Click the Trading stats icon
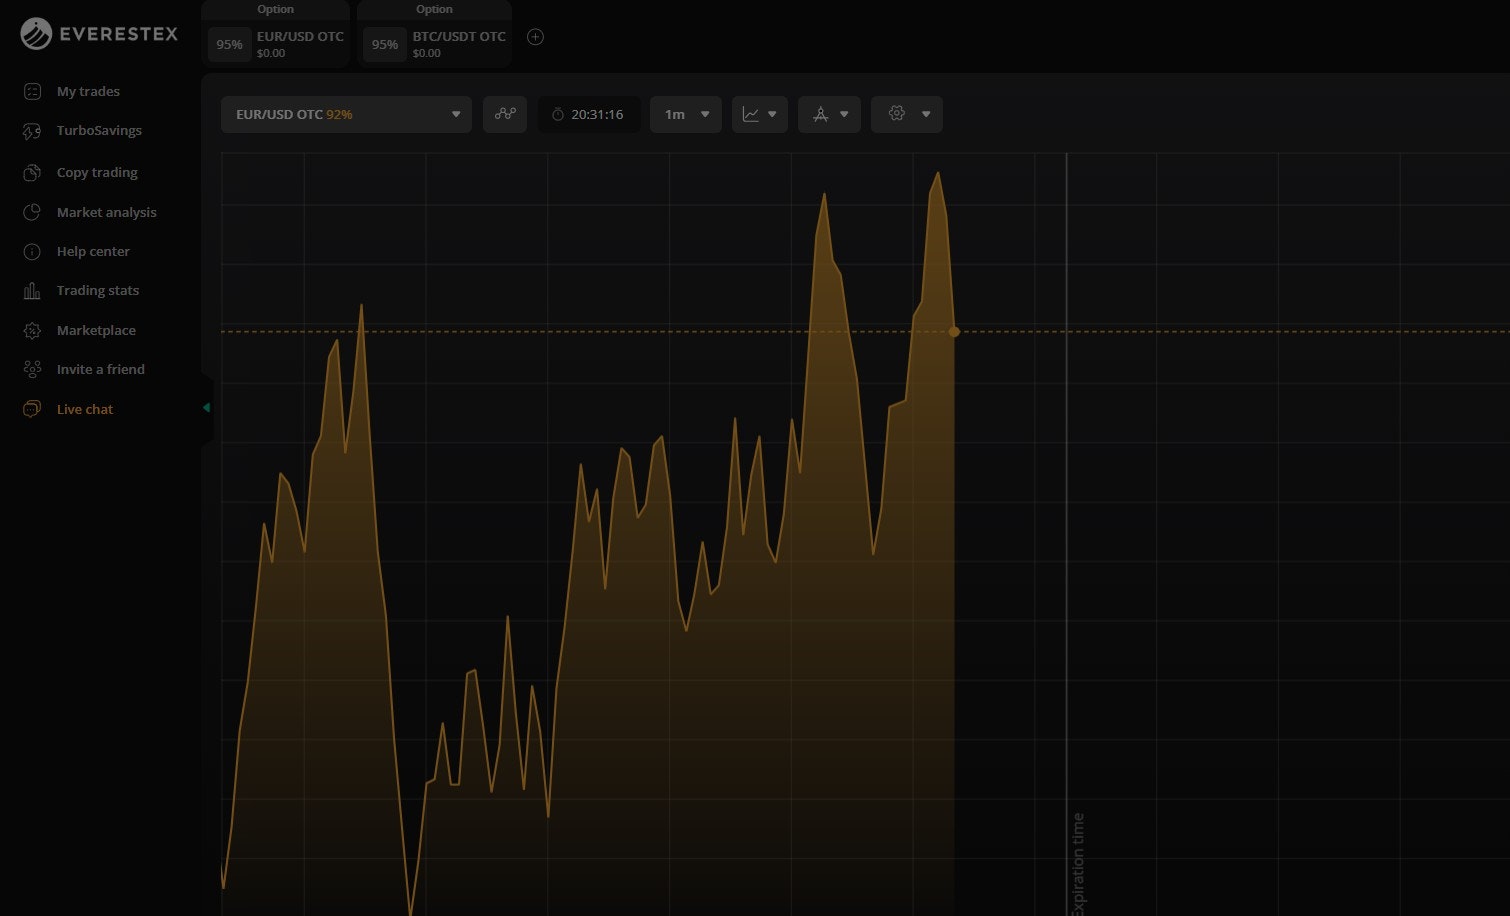This screenshot has height=916, width=1510. [x=32, y=290]
